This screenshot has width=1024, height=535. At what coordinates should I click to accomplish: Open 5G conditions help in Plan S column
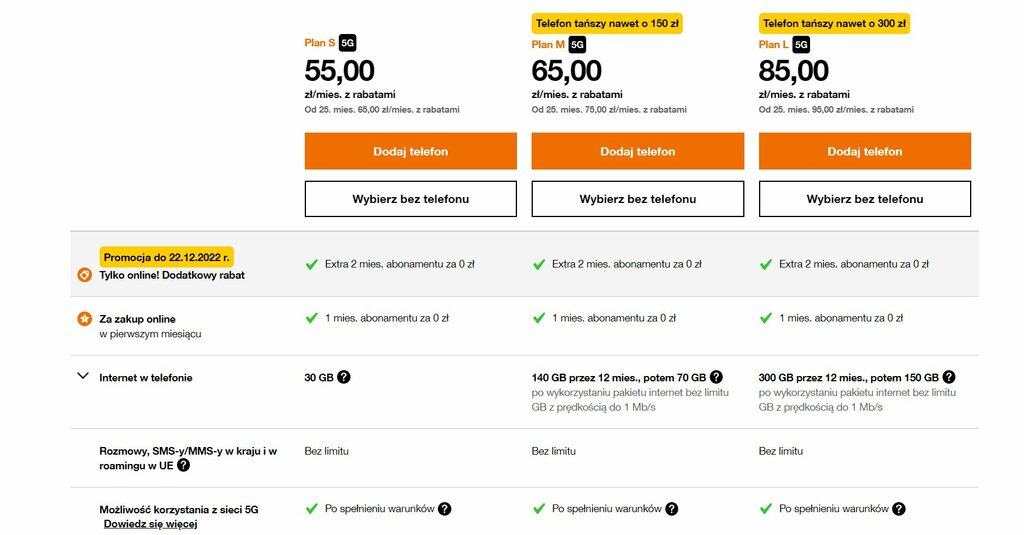(445, 509)
